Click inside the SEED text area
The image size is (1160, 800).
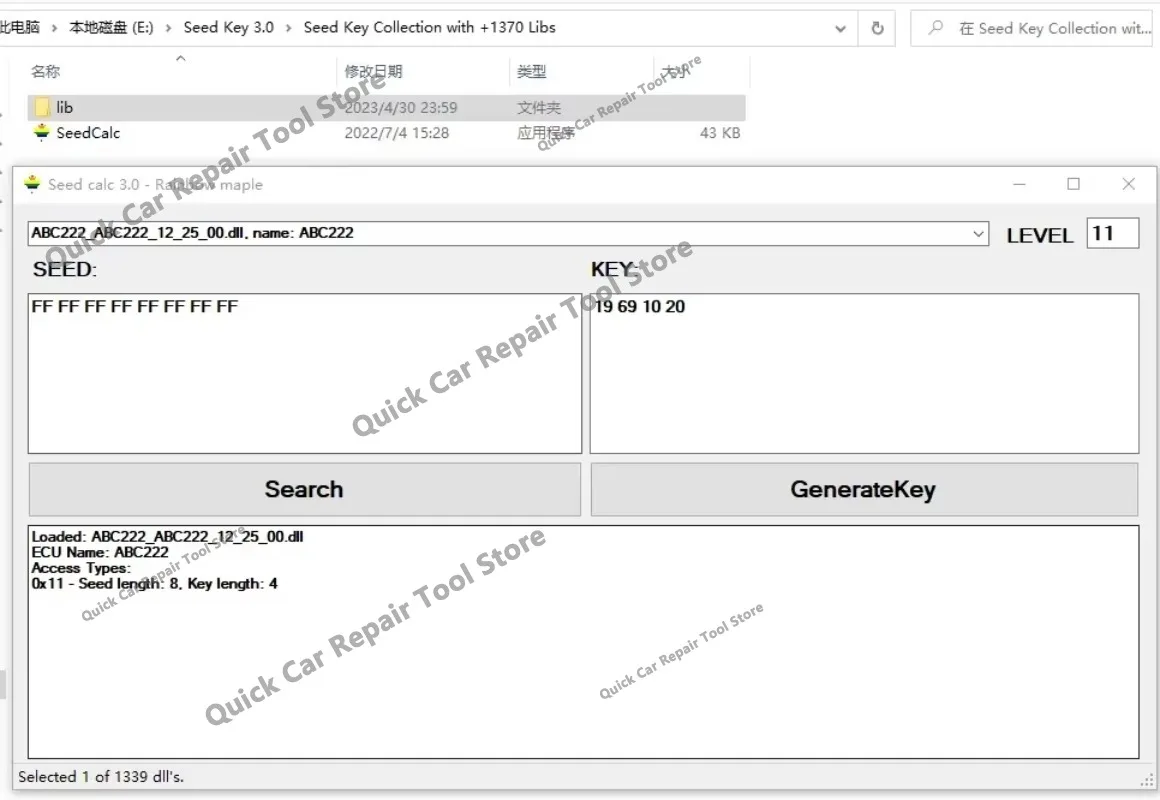click(x=305, y=374)
